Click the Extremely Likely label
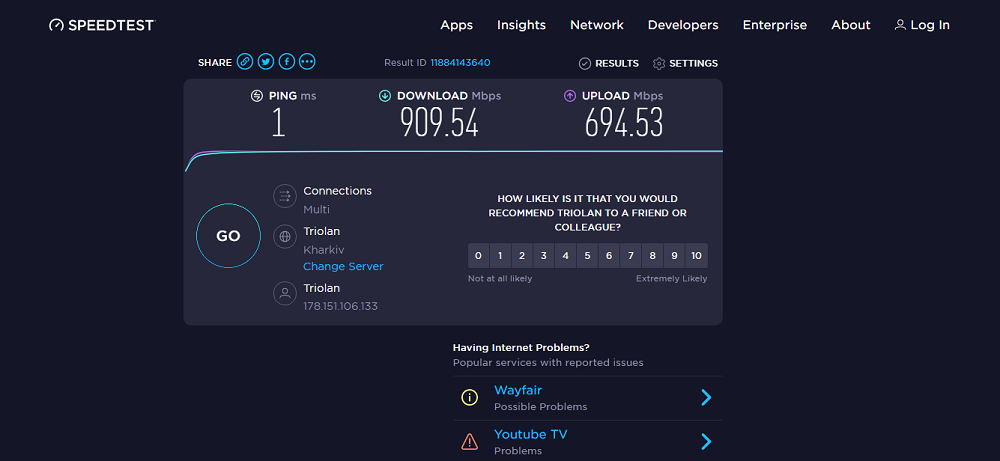The image size is (1000, 461). pyautogui.click(x=672, y=279)
